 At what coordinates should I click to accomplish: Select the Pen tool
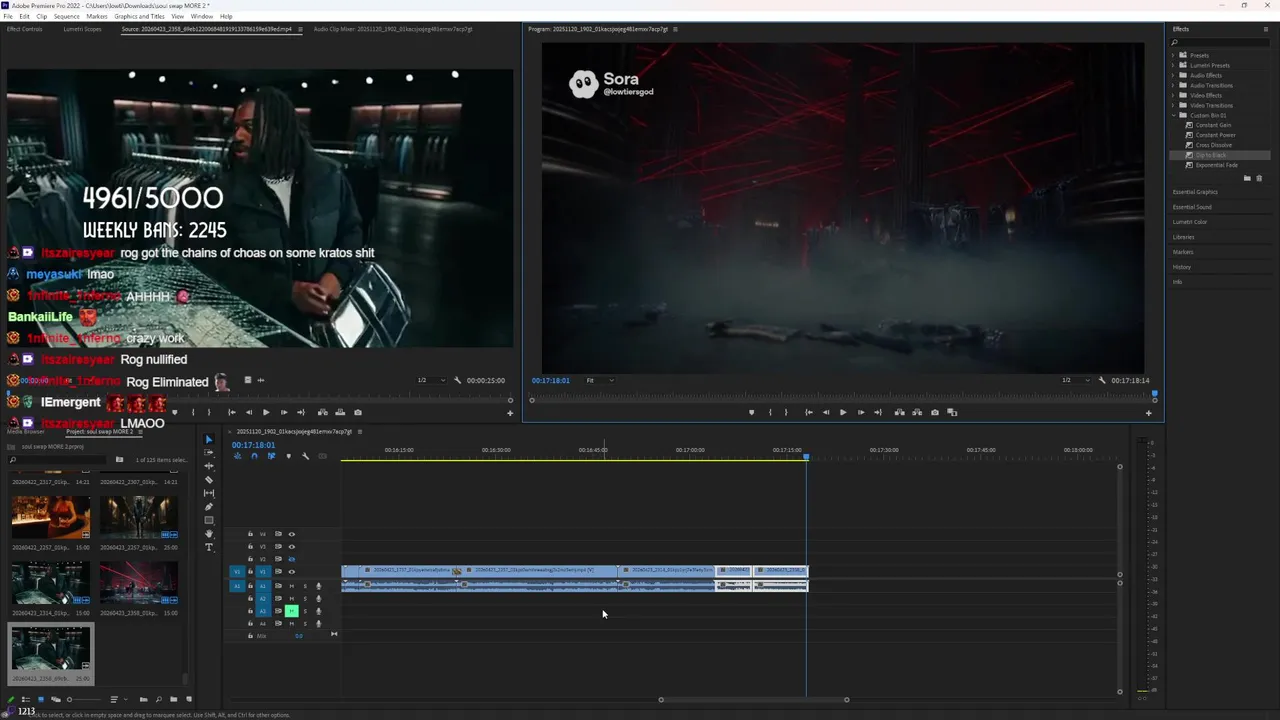[209, 507]
